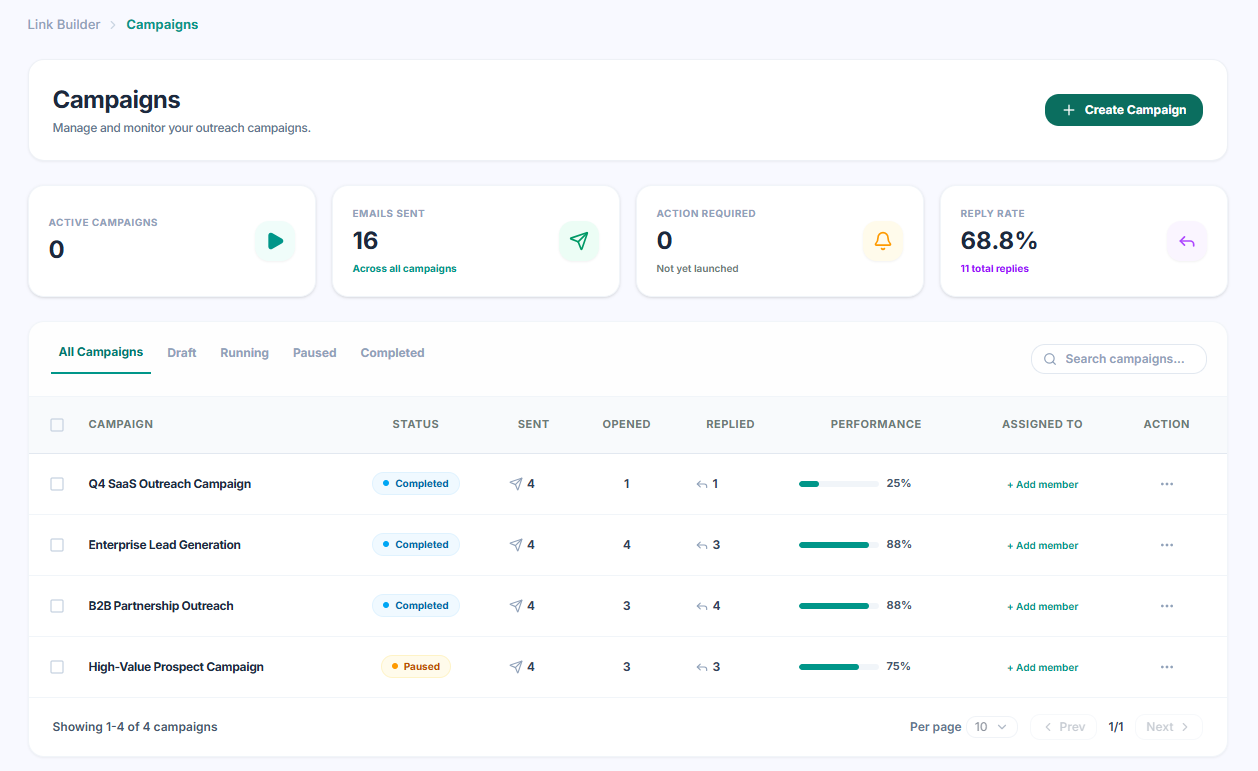Click reply icon in High-Value Prospect row
1258x771 pixels.
[702, 667]
